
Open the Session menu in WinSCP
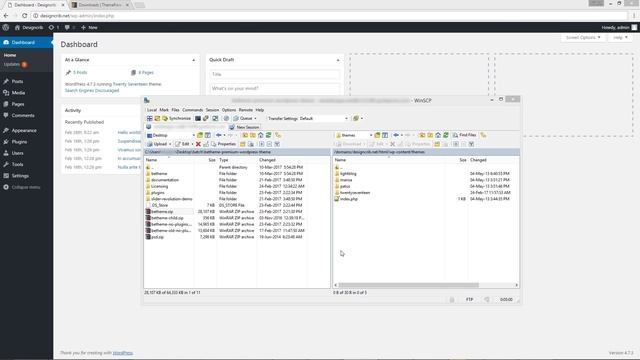212,110
